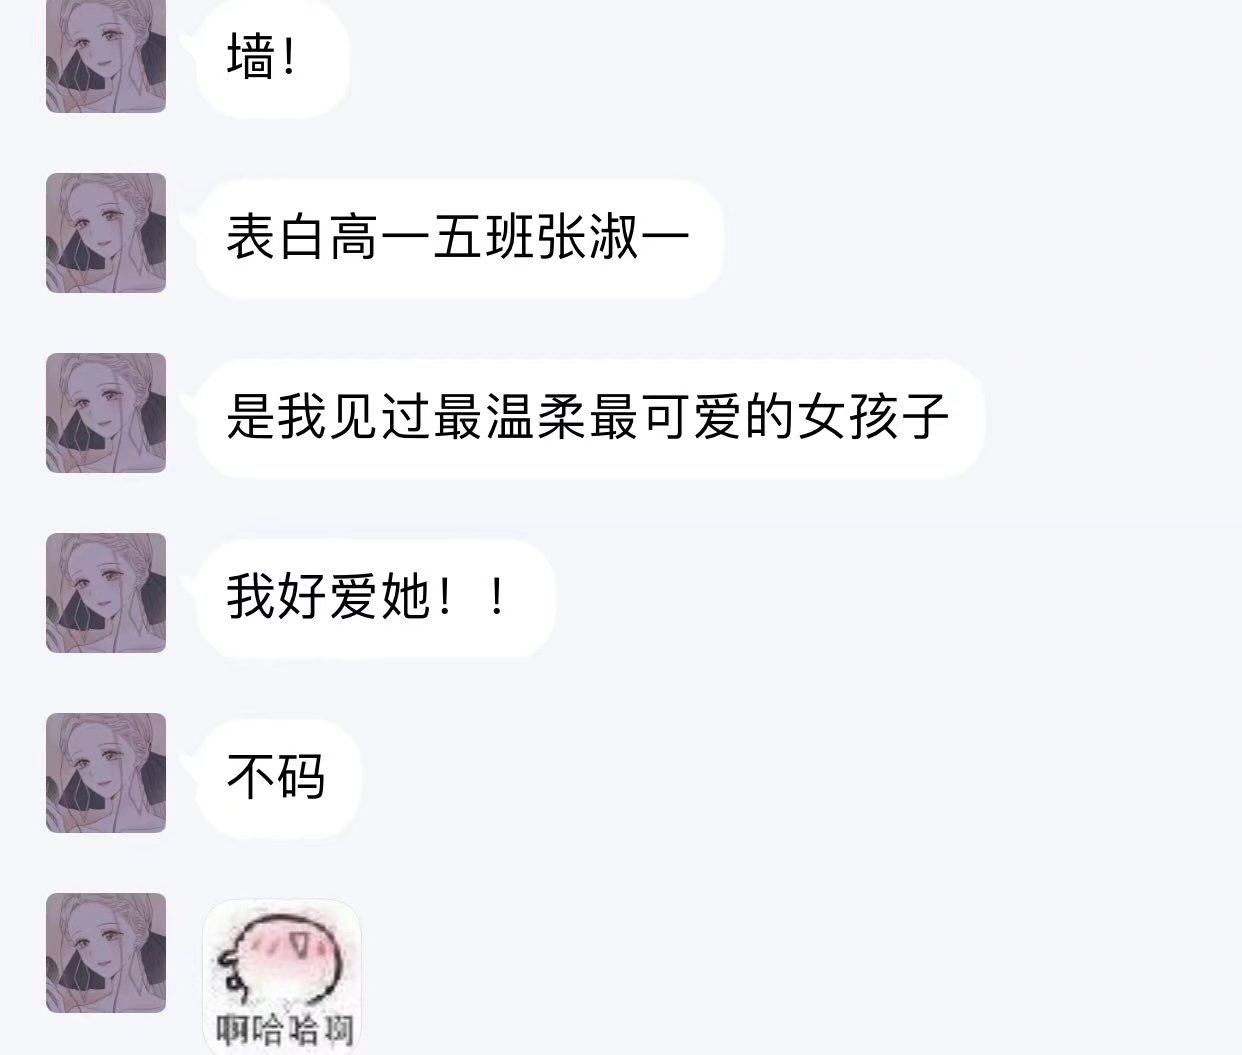Viewport: 1242px width, 1055px height.
Task: Open the avatar next to the sticker message
Action: point(106,953)
